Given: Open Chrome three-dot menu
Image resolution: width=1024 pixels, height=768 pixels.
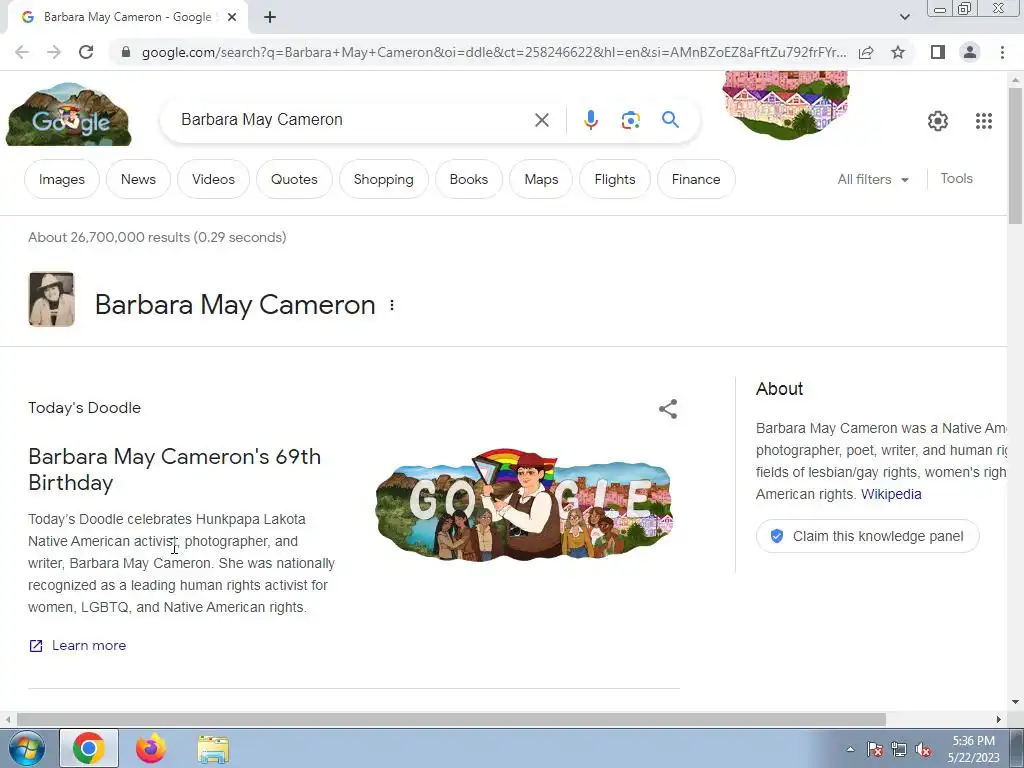Looking at the screenshot, I should point(1002,52).
